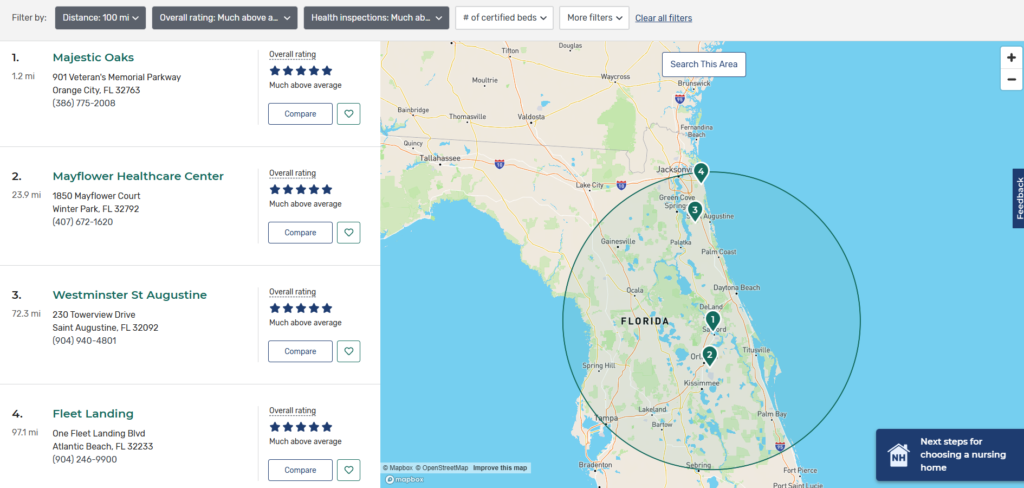Viewport: 1024px width, 488px height.
Task: Open the Feedback side tab
Action: [x=1018, y=199]
